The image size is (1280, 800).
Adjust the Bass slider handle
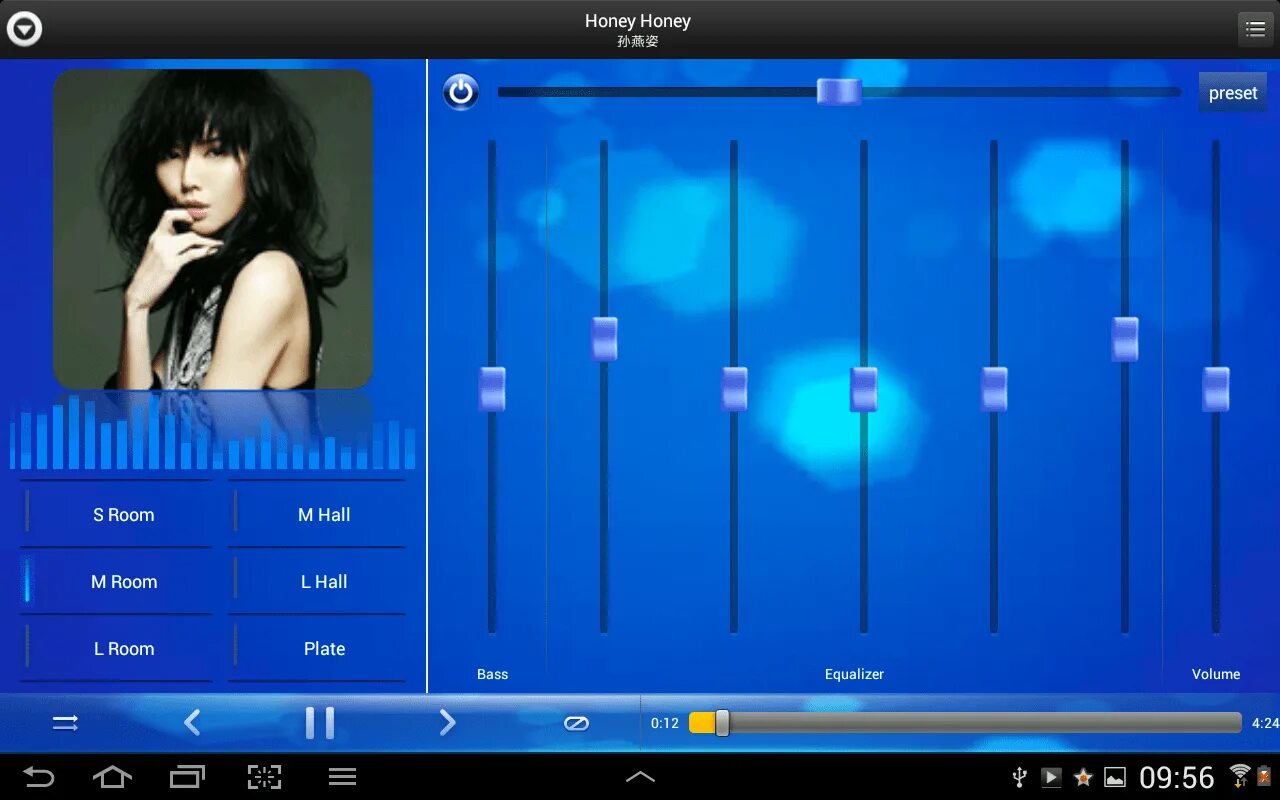pos(492,389)
